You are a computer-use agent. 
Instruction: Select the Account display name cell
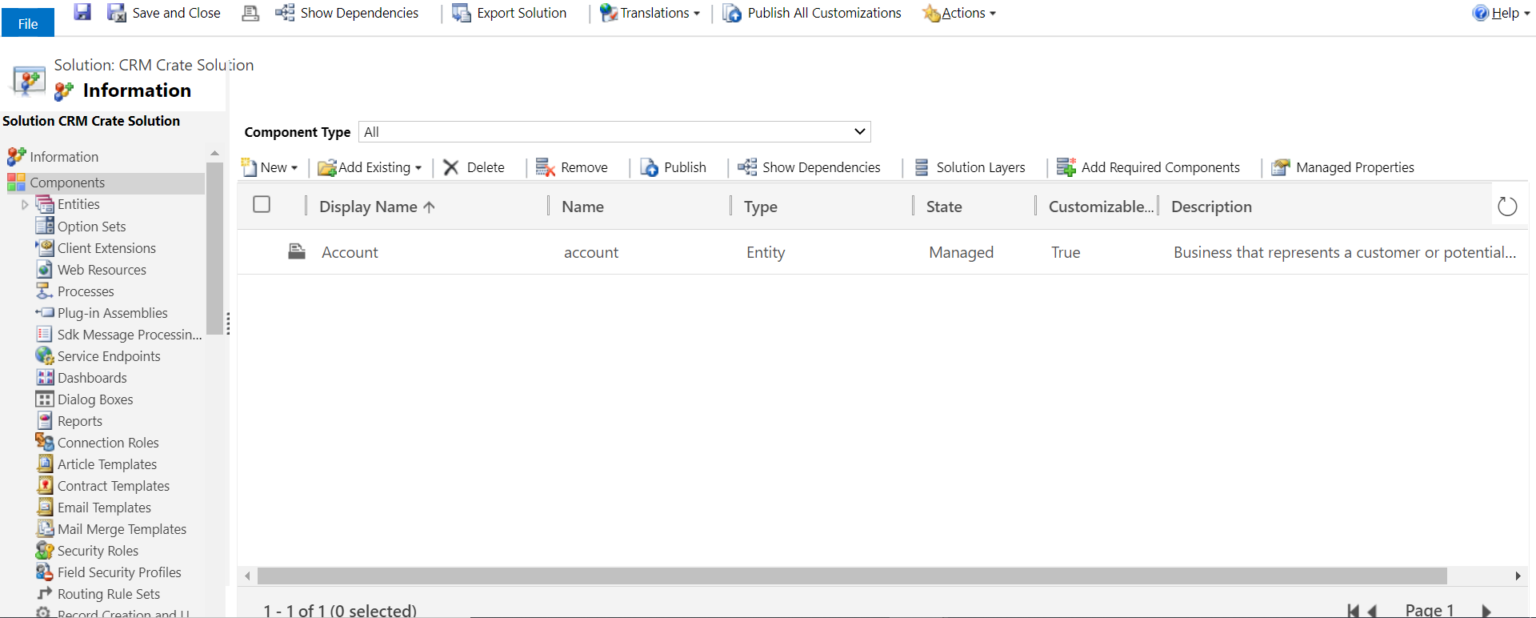(350, 253)
